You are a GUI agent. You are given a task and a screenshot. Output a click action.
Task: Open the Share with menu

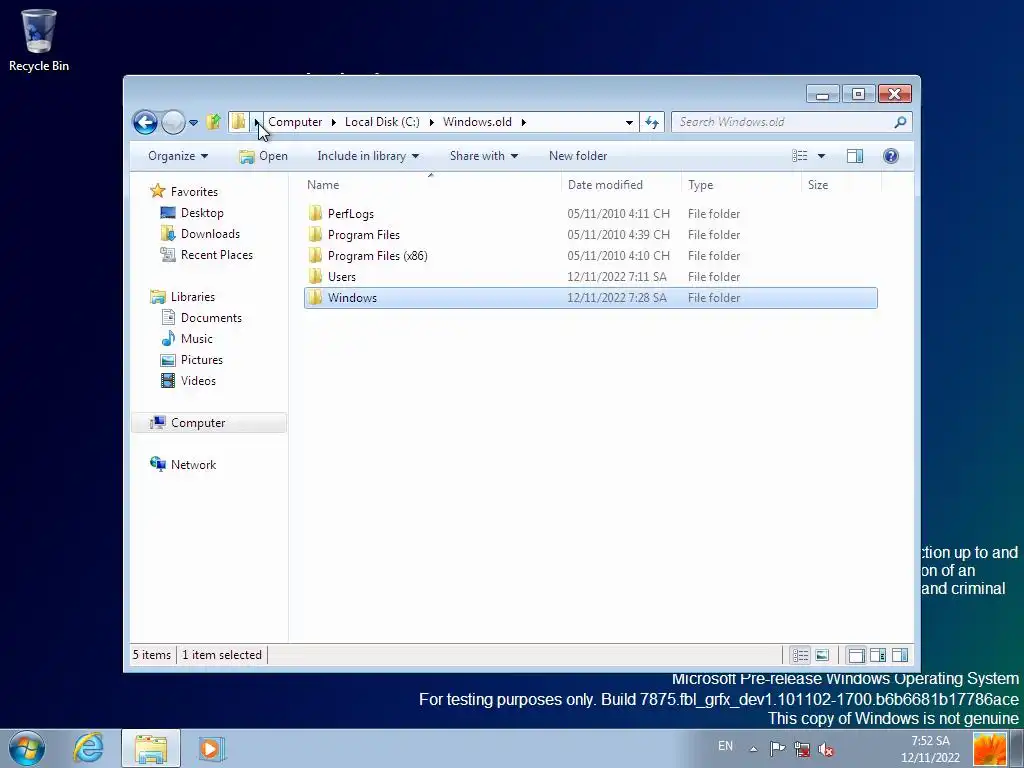[x=483, y=156]
